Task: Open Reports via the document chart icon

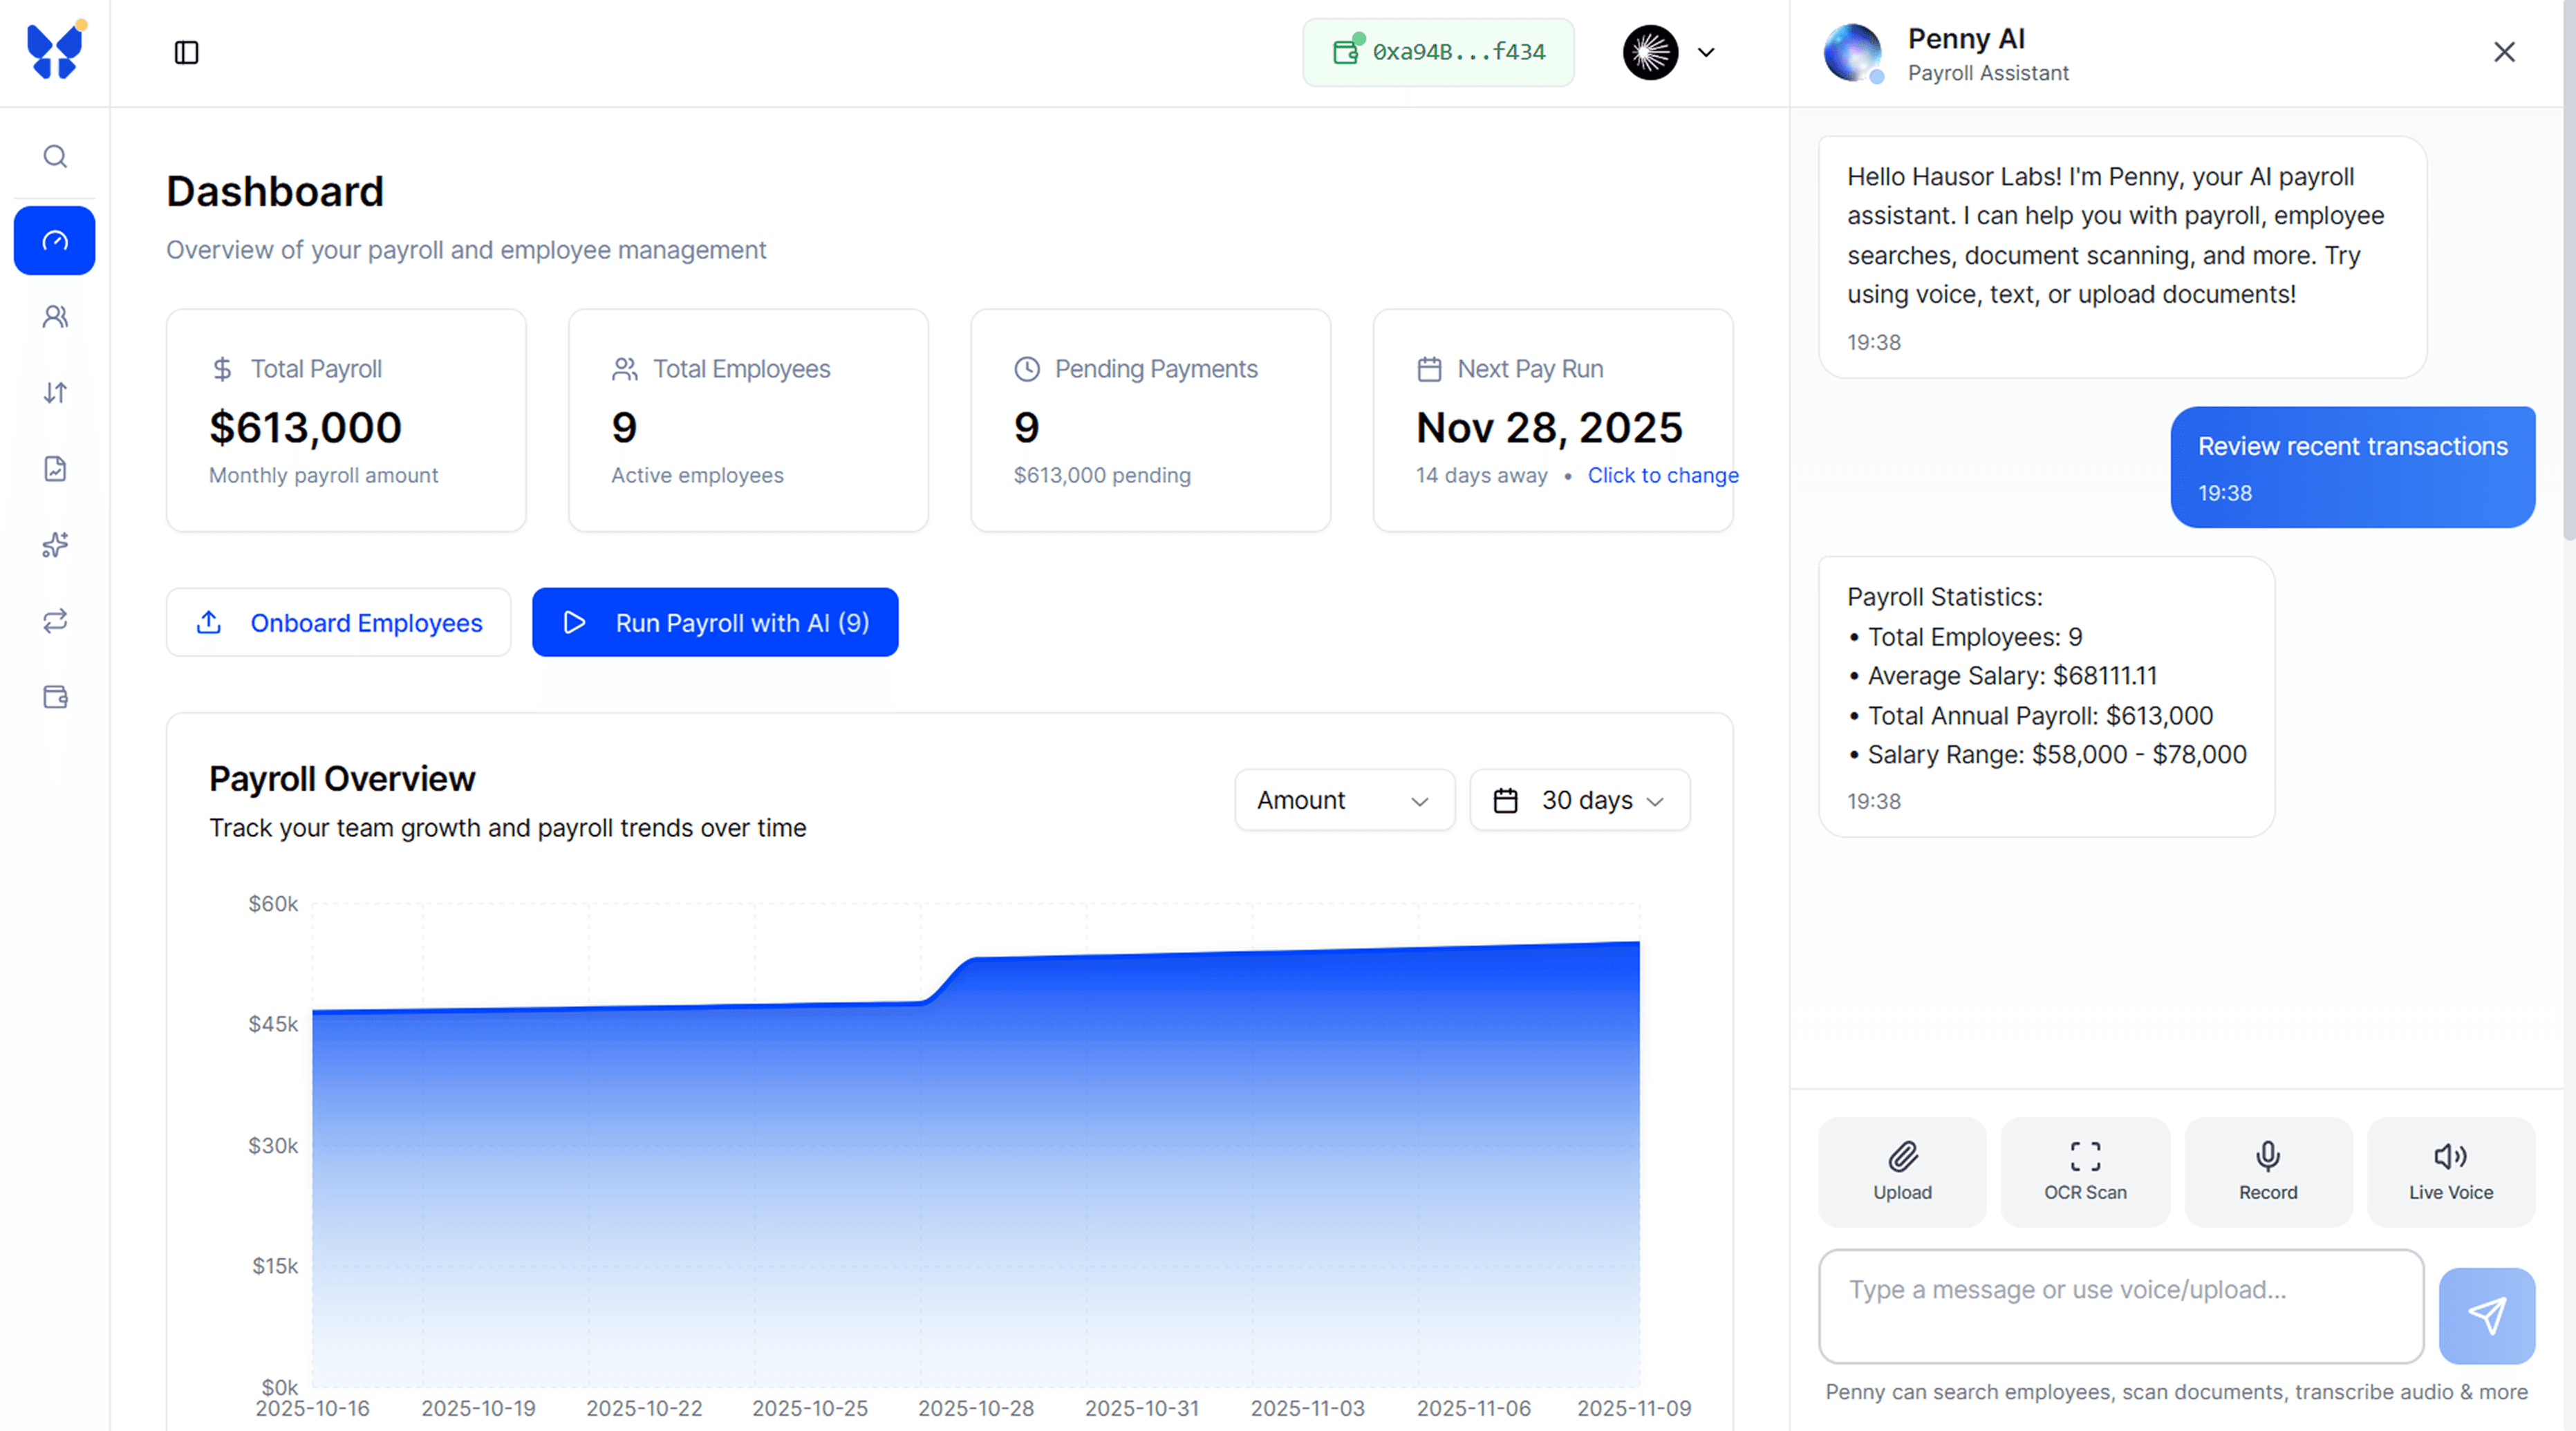Action: pos(54,468)
